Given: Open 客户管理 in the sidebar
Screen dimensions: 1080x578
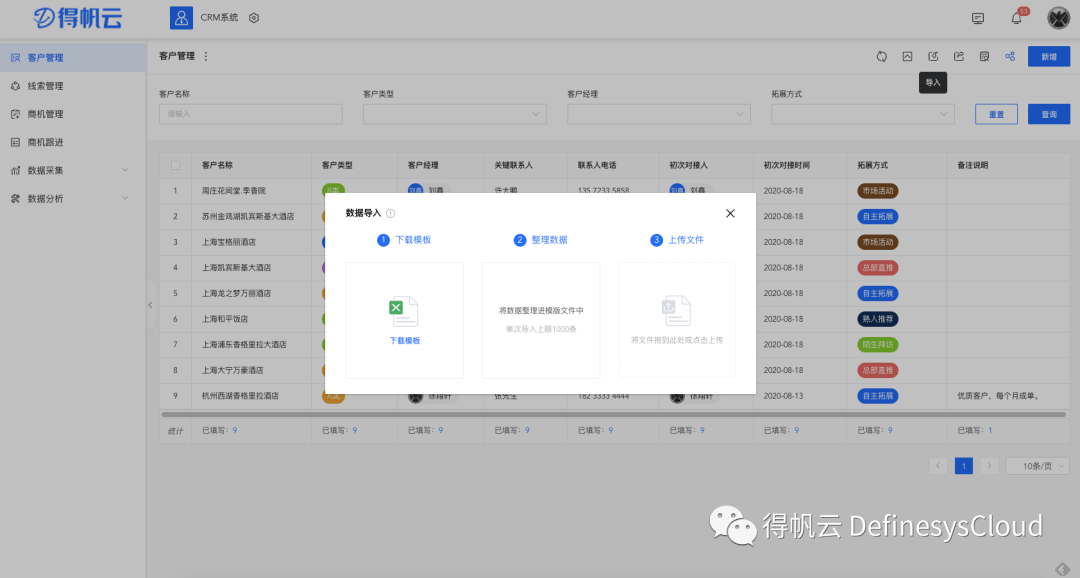Looking at the screenshot, I should point(72,58).
